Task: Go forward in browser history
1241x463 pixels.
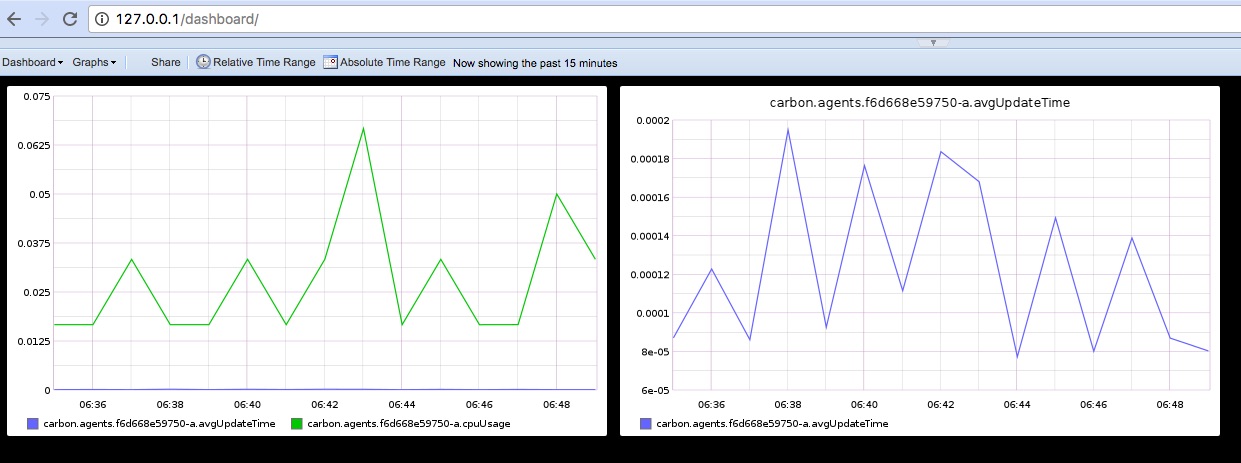Action: [41, 19]
